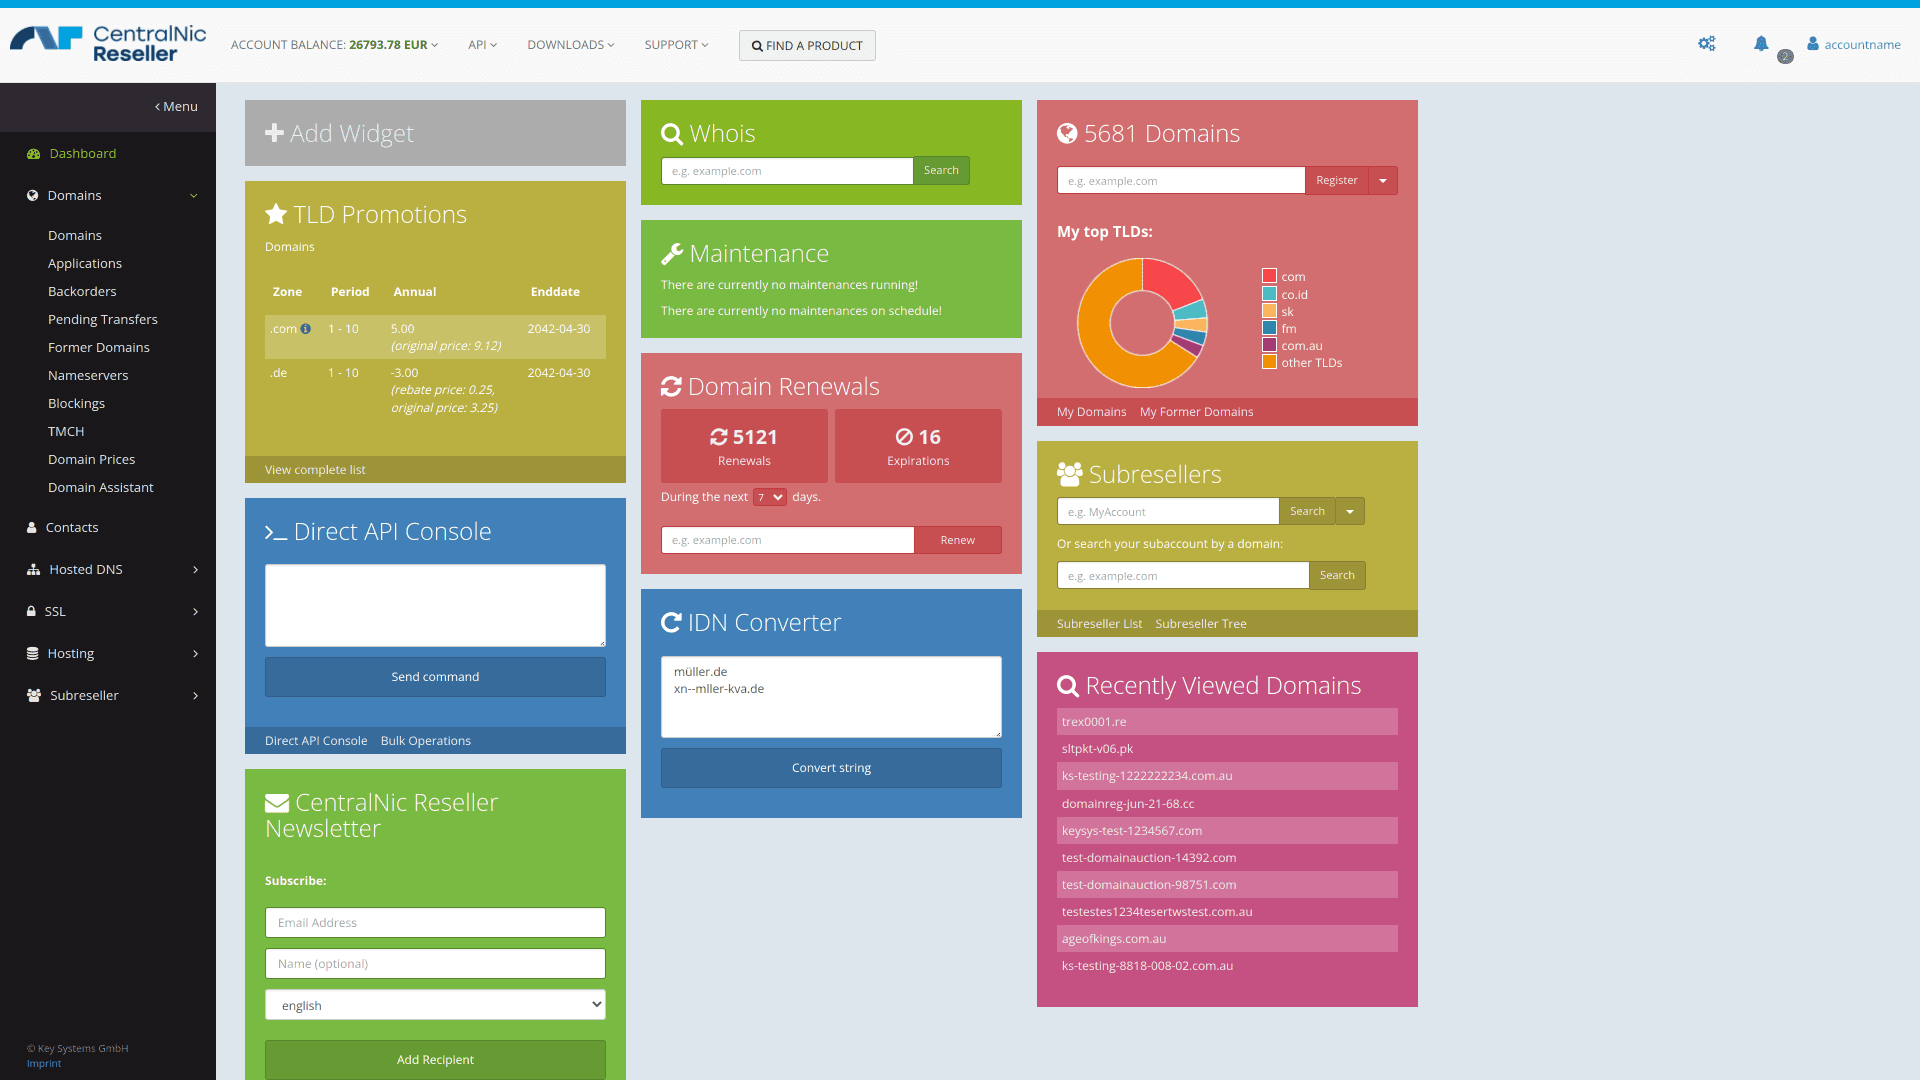Screen dimensions: 1920x1080
Task: Click the Convert string button
Action: (x=831, y=767)
